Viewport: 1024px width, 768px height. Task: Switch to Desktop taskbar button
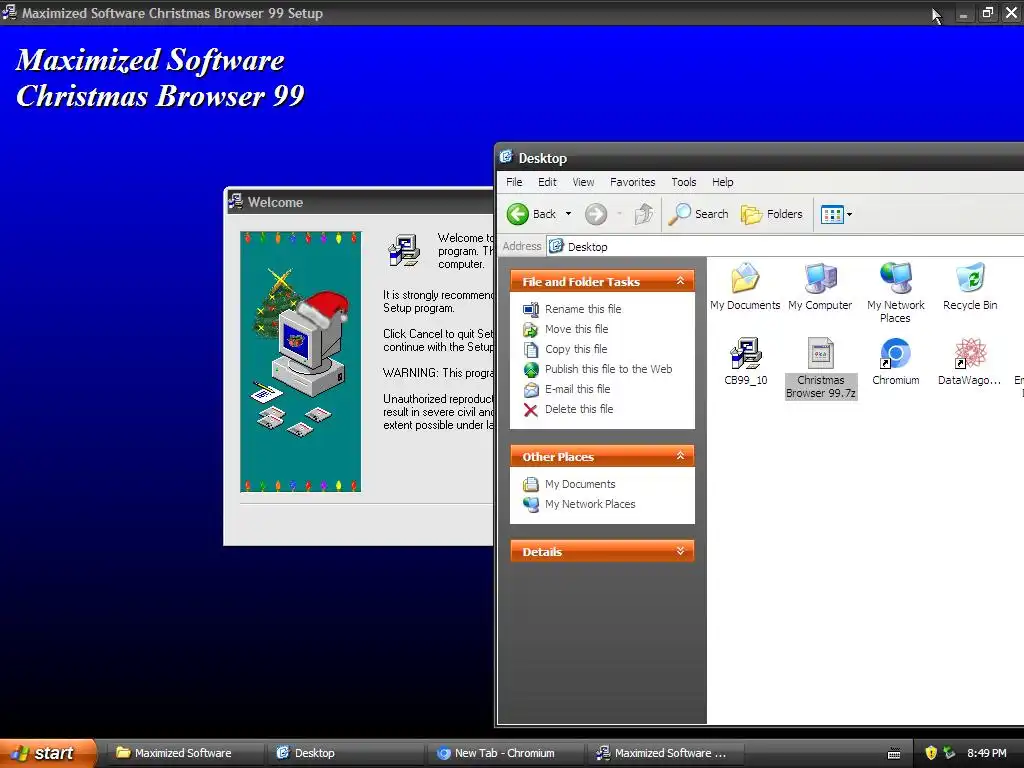point(344,753)
